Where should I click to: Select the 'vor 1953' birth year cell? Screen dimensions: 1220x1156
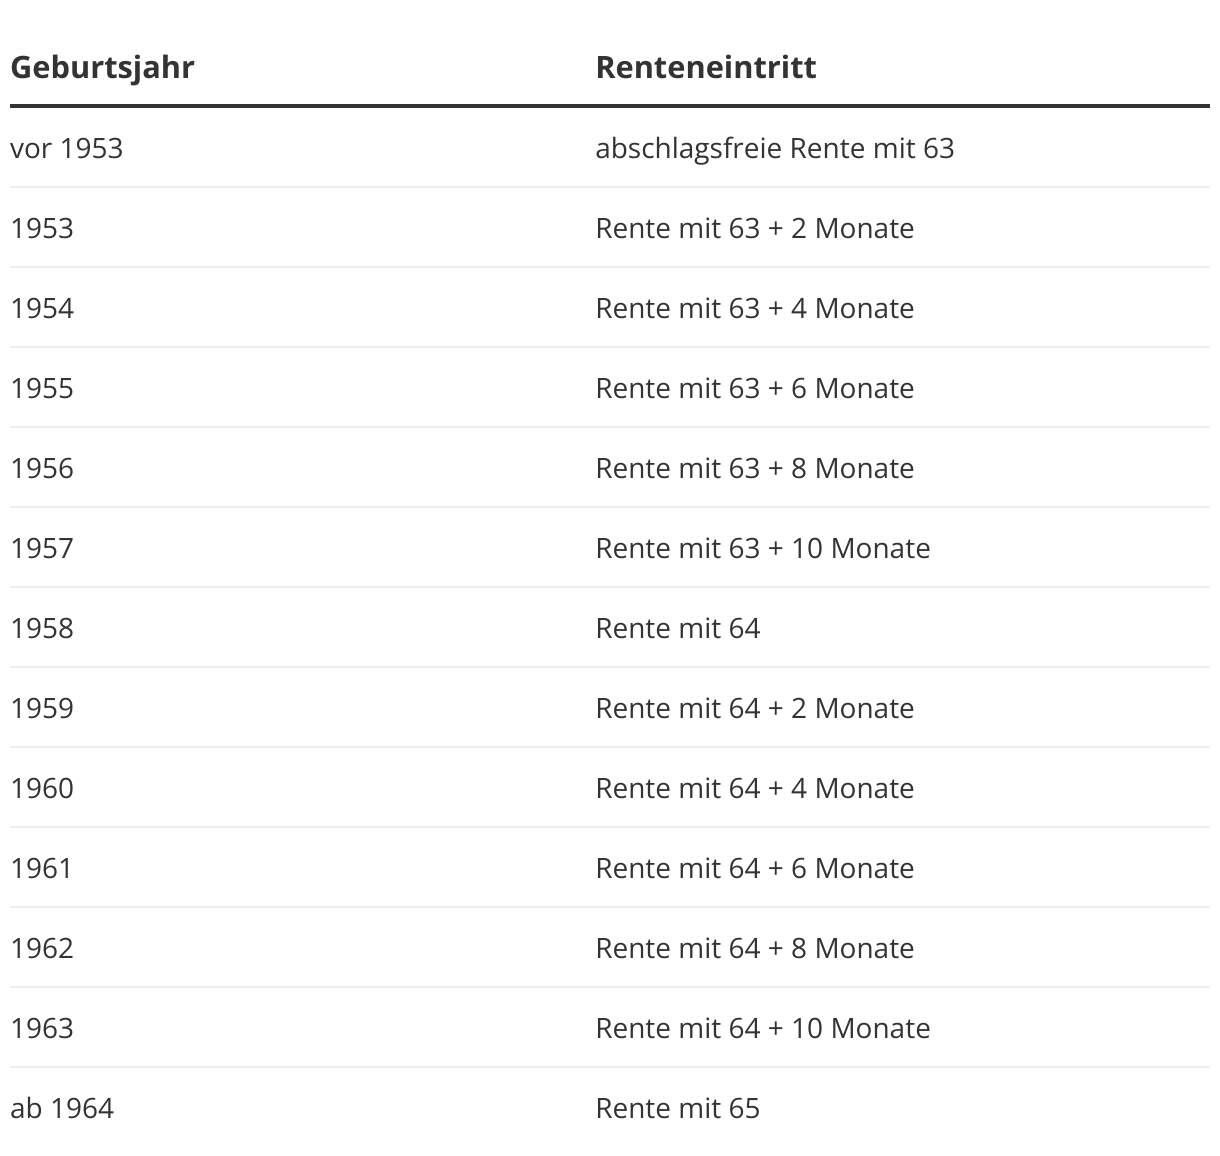67,148
